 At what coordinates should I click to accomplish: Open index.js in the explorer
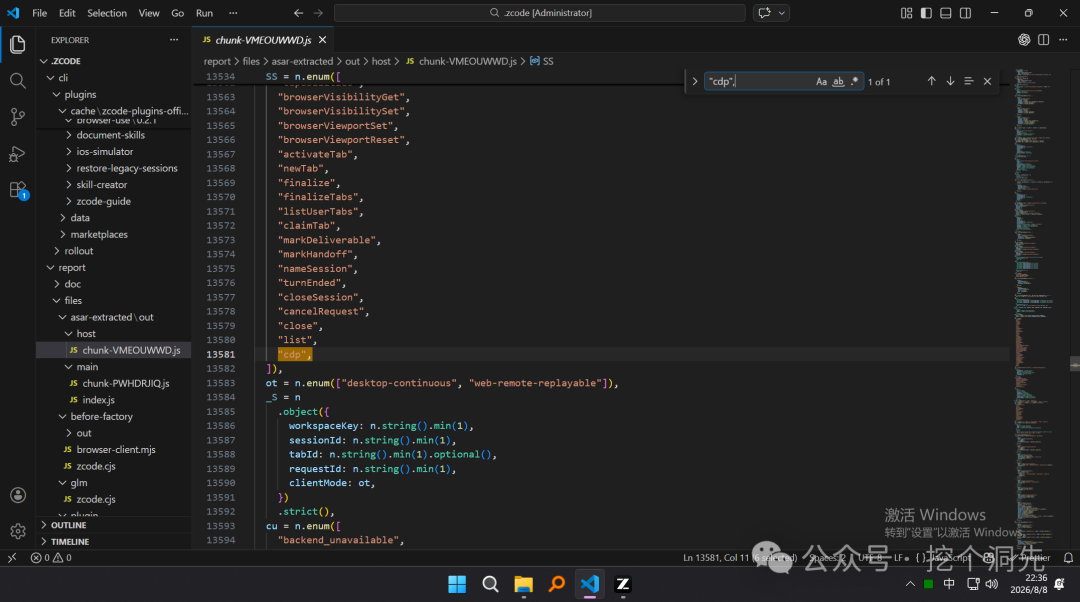click(114, 399)
